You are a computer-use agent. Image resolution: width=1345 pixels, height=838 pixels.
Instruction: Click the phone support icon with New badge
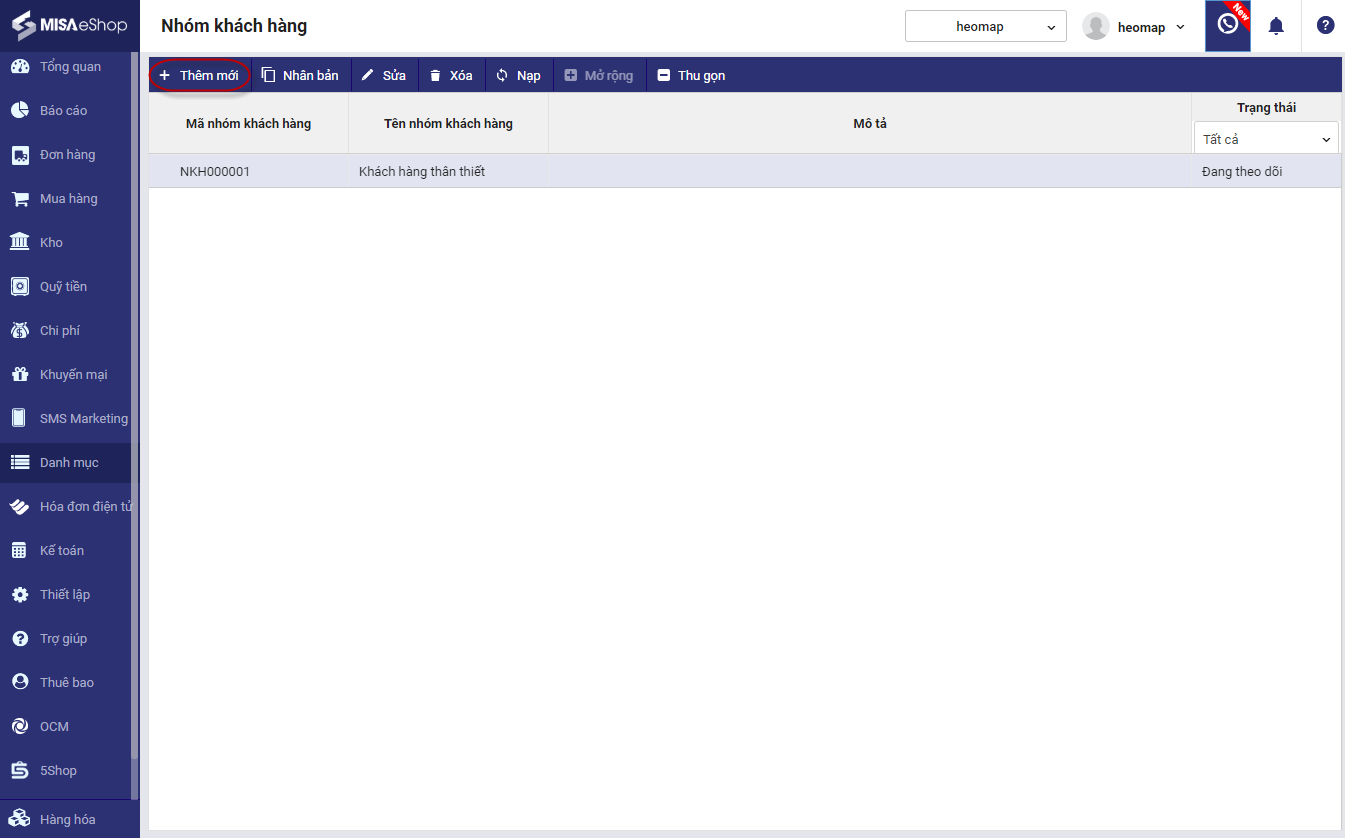pos(1228,26)
